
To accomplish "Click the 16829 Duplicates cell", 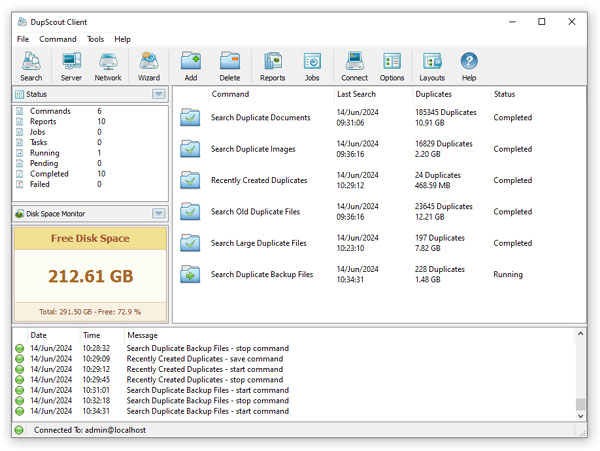I will pyautogui.click(x=444, y=149).
